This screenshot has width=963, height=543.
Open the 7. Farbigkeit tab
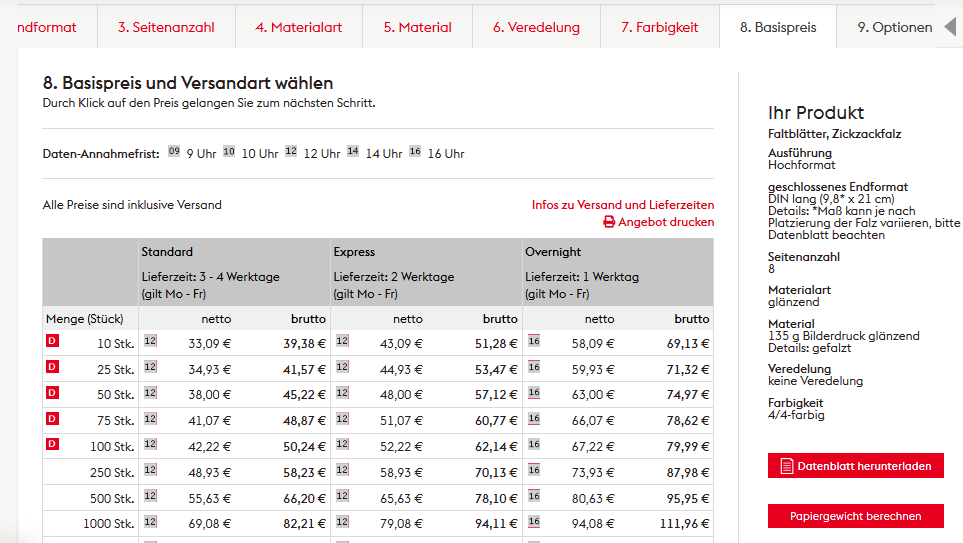[659, 27]
